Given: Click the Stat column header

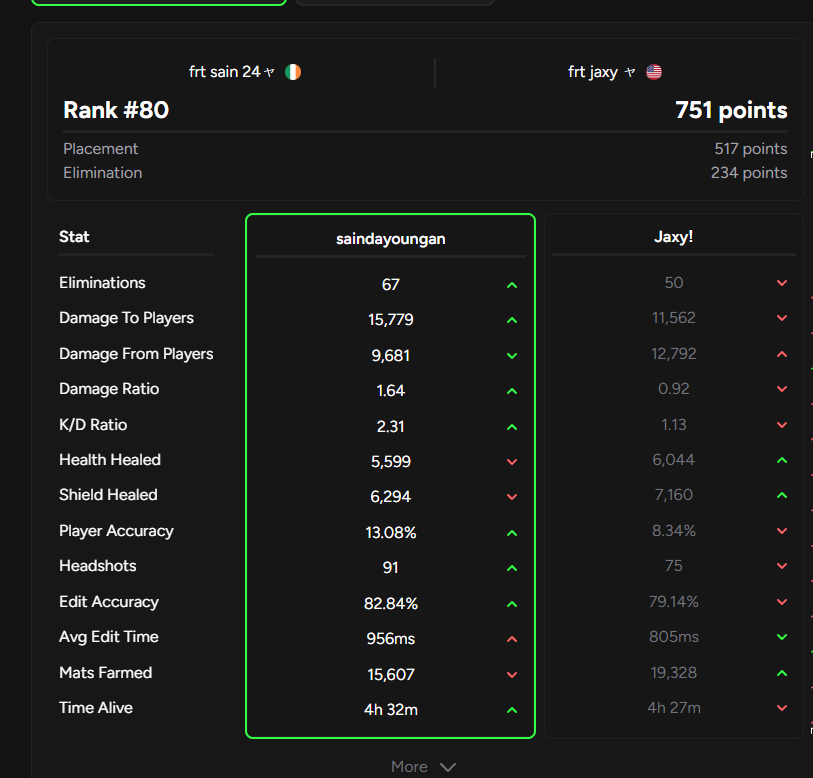Looking at the screenshot, I should pos(74,237).
